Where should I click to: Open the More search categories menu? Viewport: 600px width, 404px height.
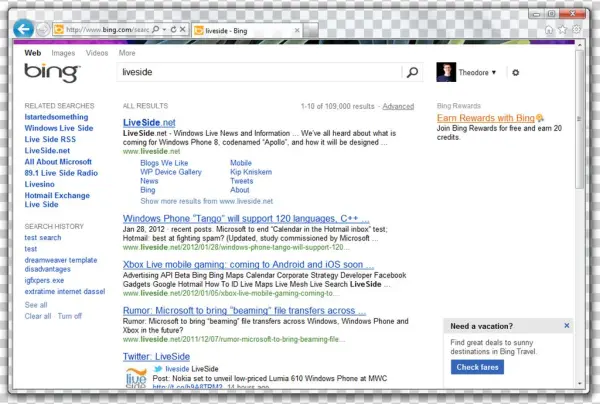pos(127,53)
